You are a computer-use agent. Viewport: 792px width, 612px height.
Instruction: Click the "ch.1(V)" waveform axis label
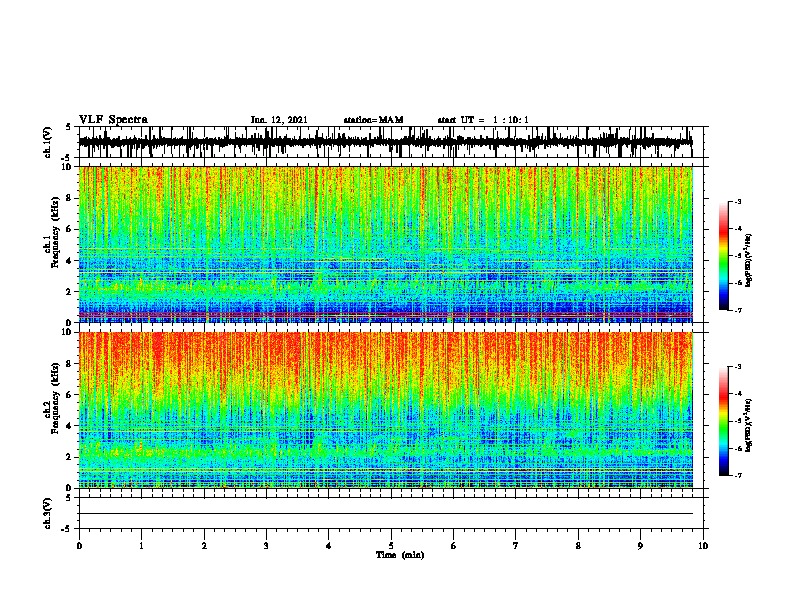48,142
